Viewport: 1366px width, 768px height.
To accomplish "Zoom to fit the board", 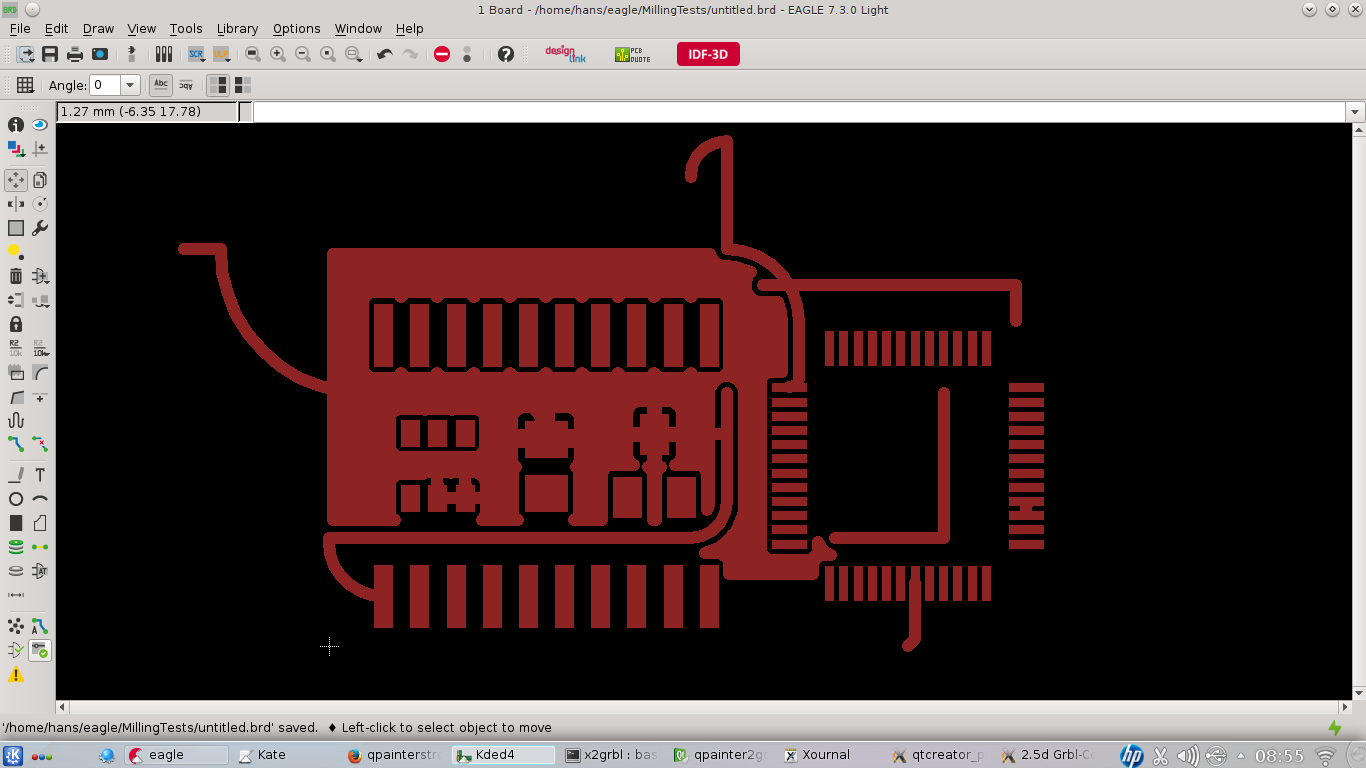I will (253, 54).
